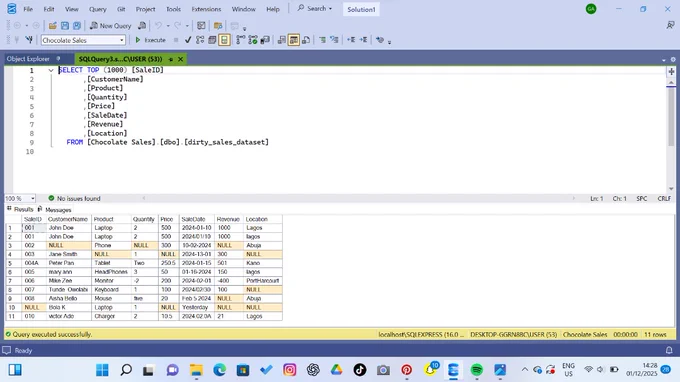The width and height of the screenshot is (680, 382).
Task: Display the estimated execution plan
Action: click(x=200, y=40)
